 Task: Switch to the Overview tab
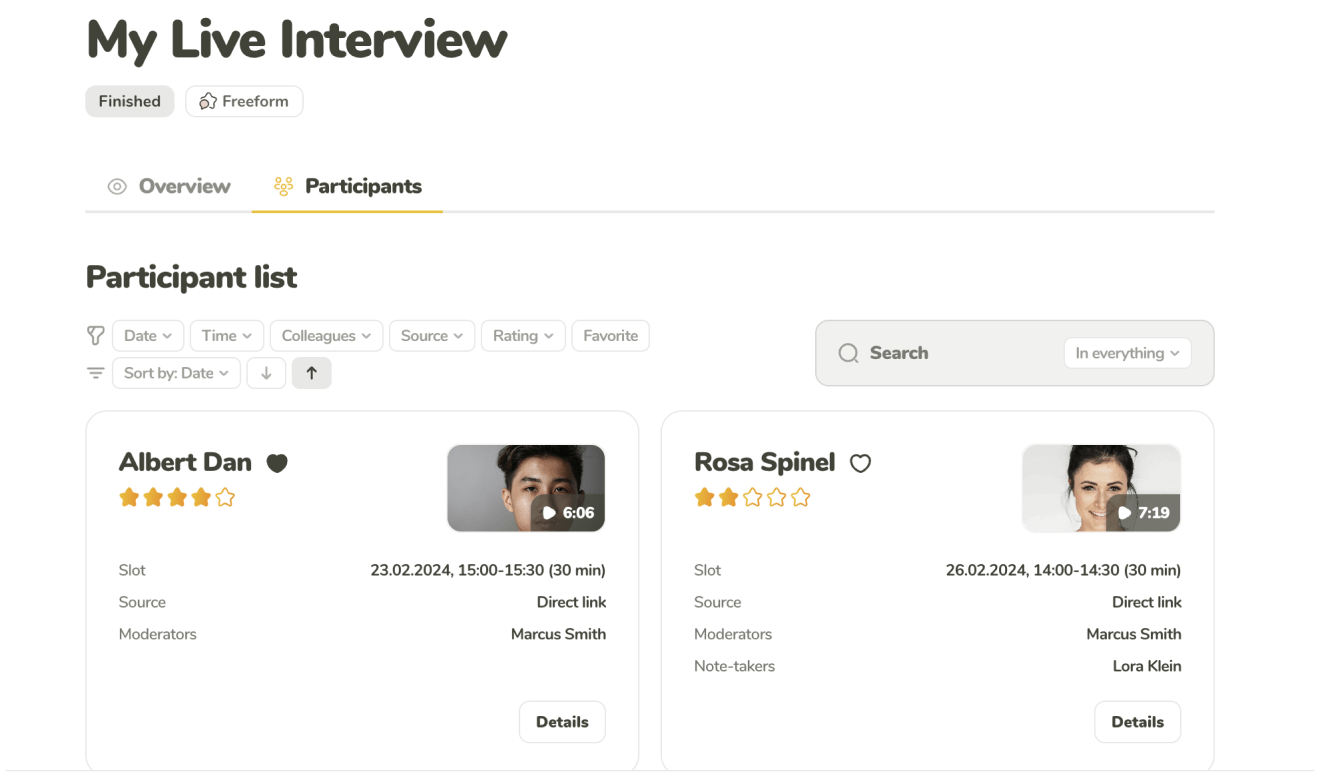pyautogui.click(x=183, y=186)
